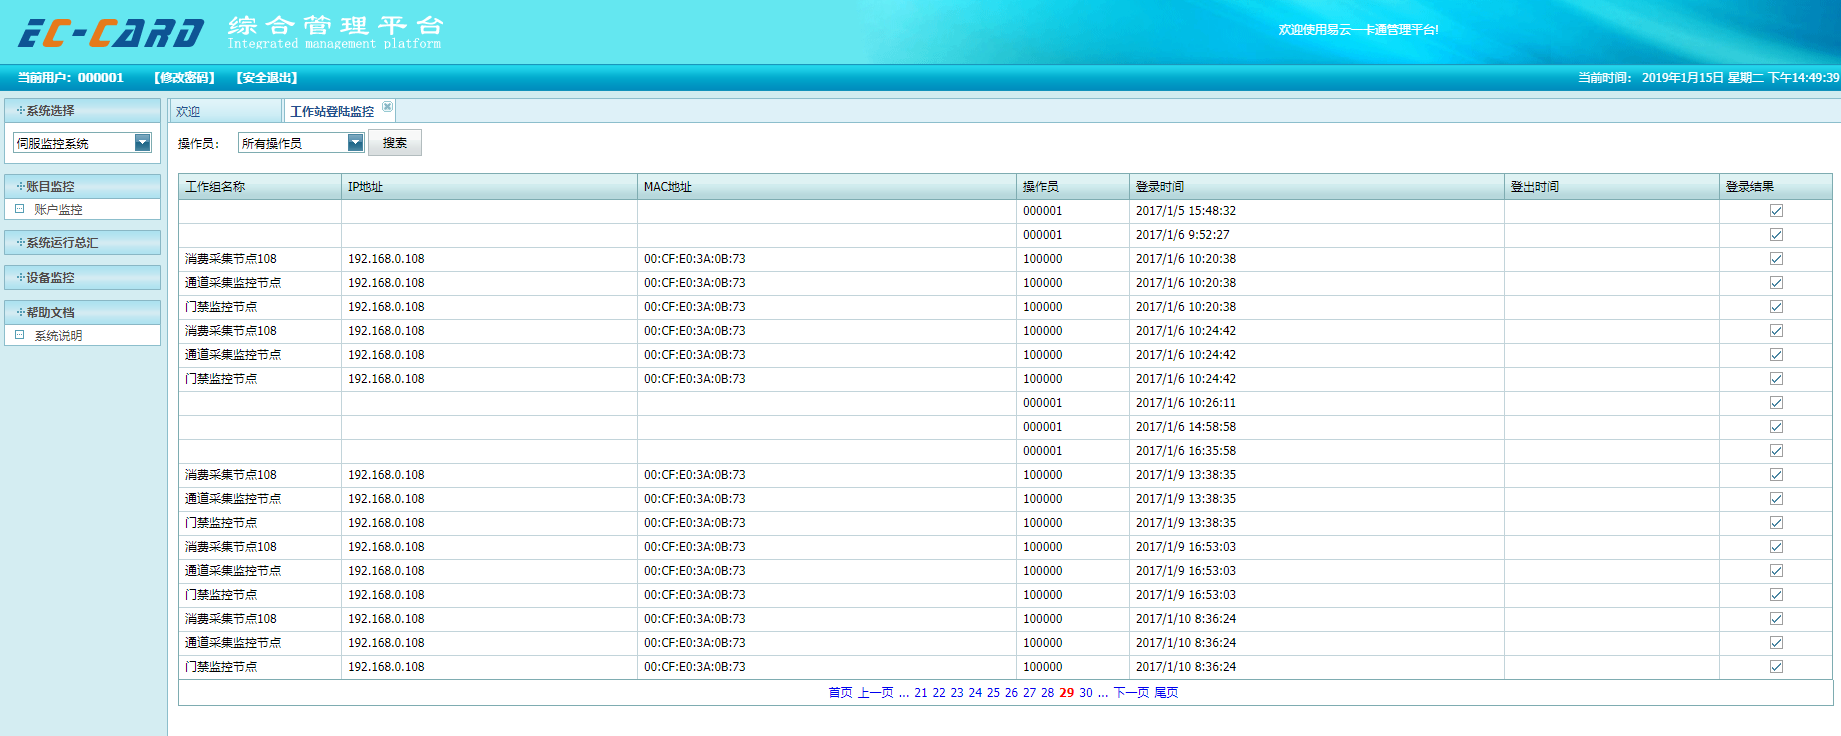The width and height of the screenshot is (1841, 736).
Task: Toggle checkbox for 通道采集监控节点 at 2017/1/9 13:38:35
Action: coord(1776,499)
